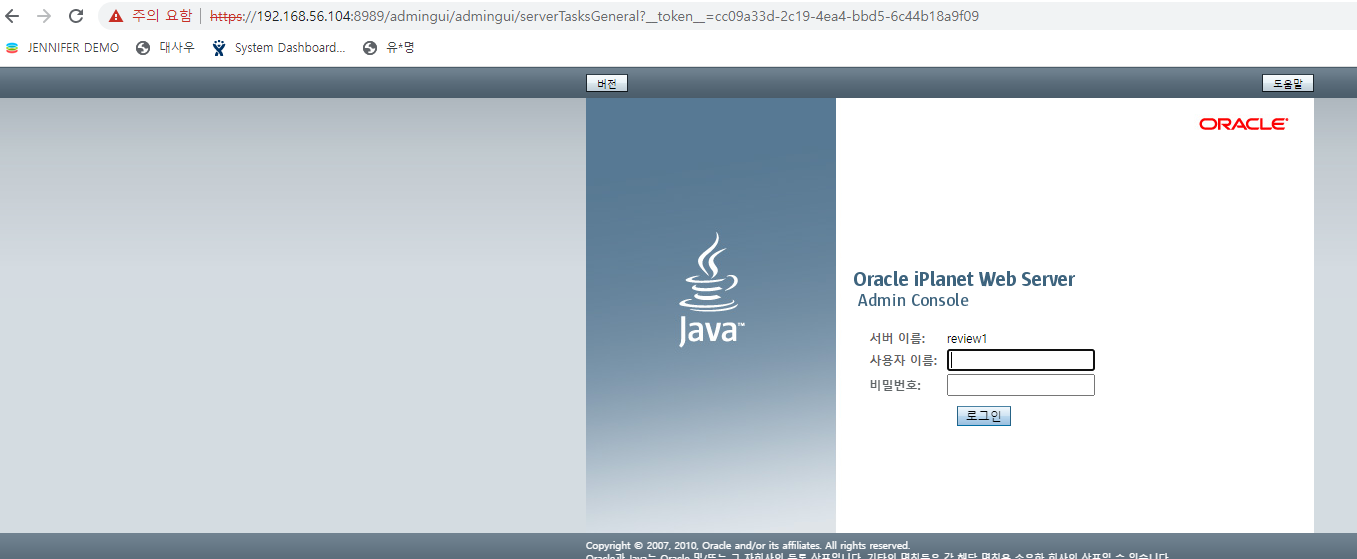This screenshot has height=559, width=1357.
Task: Reload the page with the refresh icon
Action: click(76, 16)
